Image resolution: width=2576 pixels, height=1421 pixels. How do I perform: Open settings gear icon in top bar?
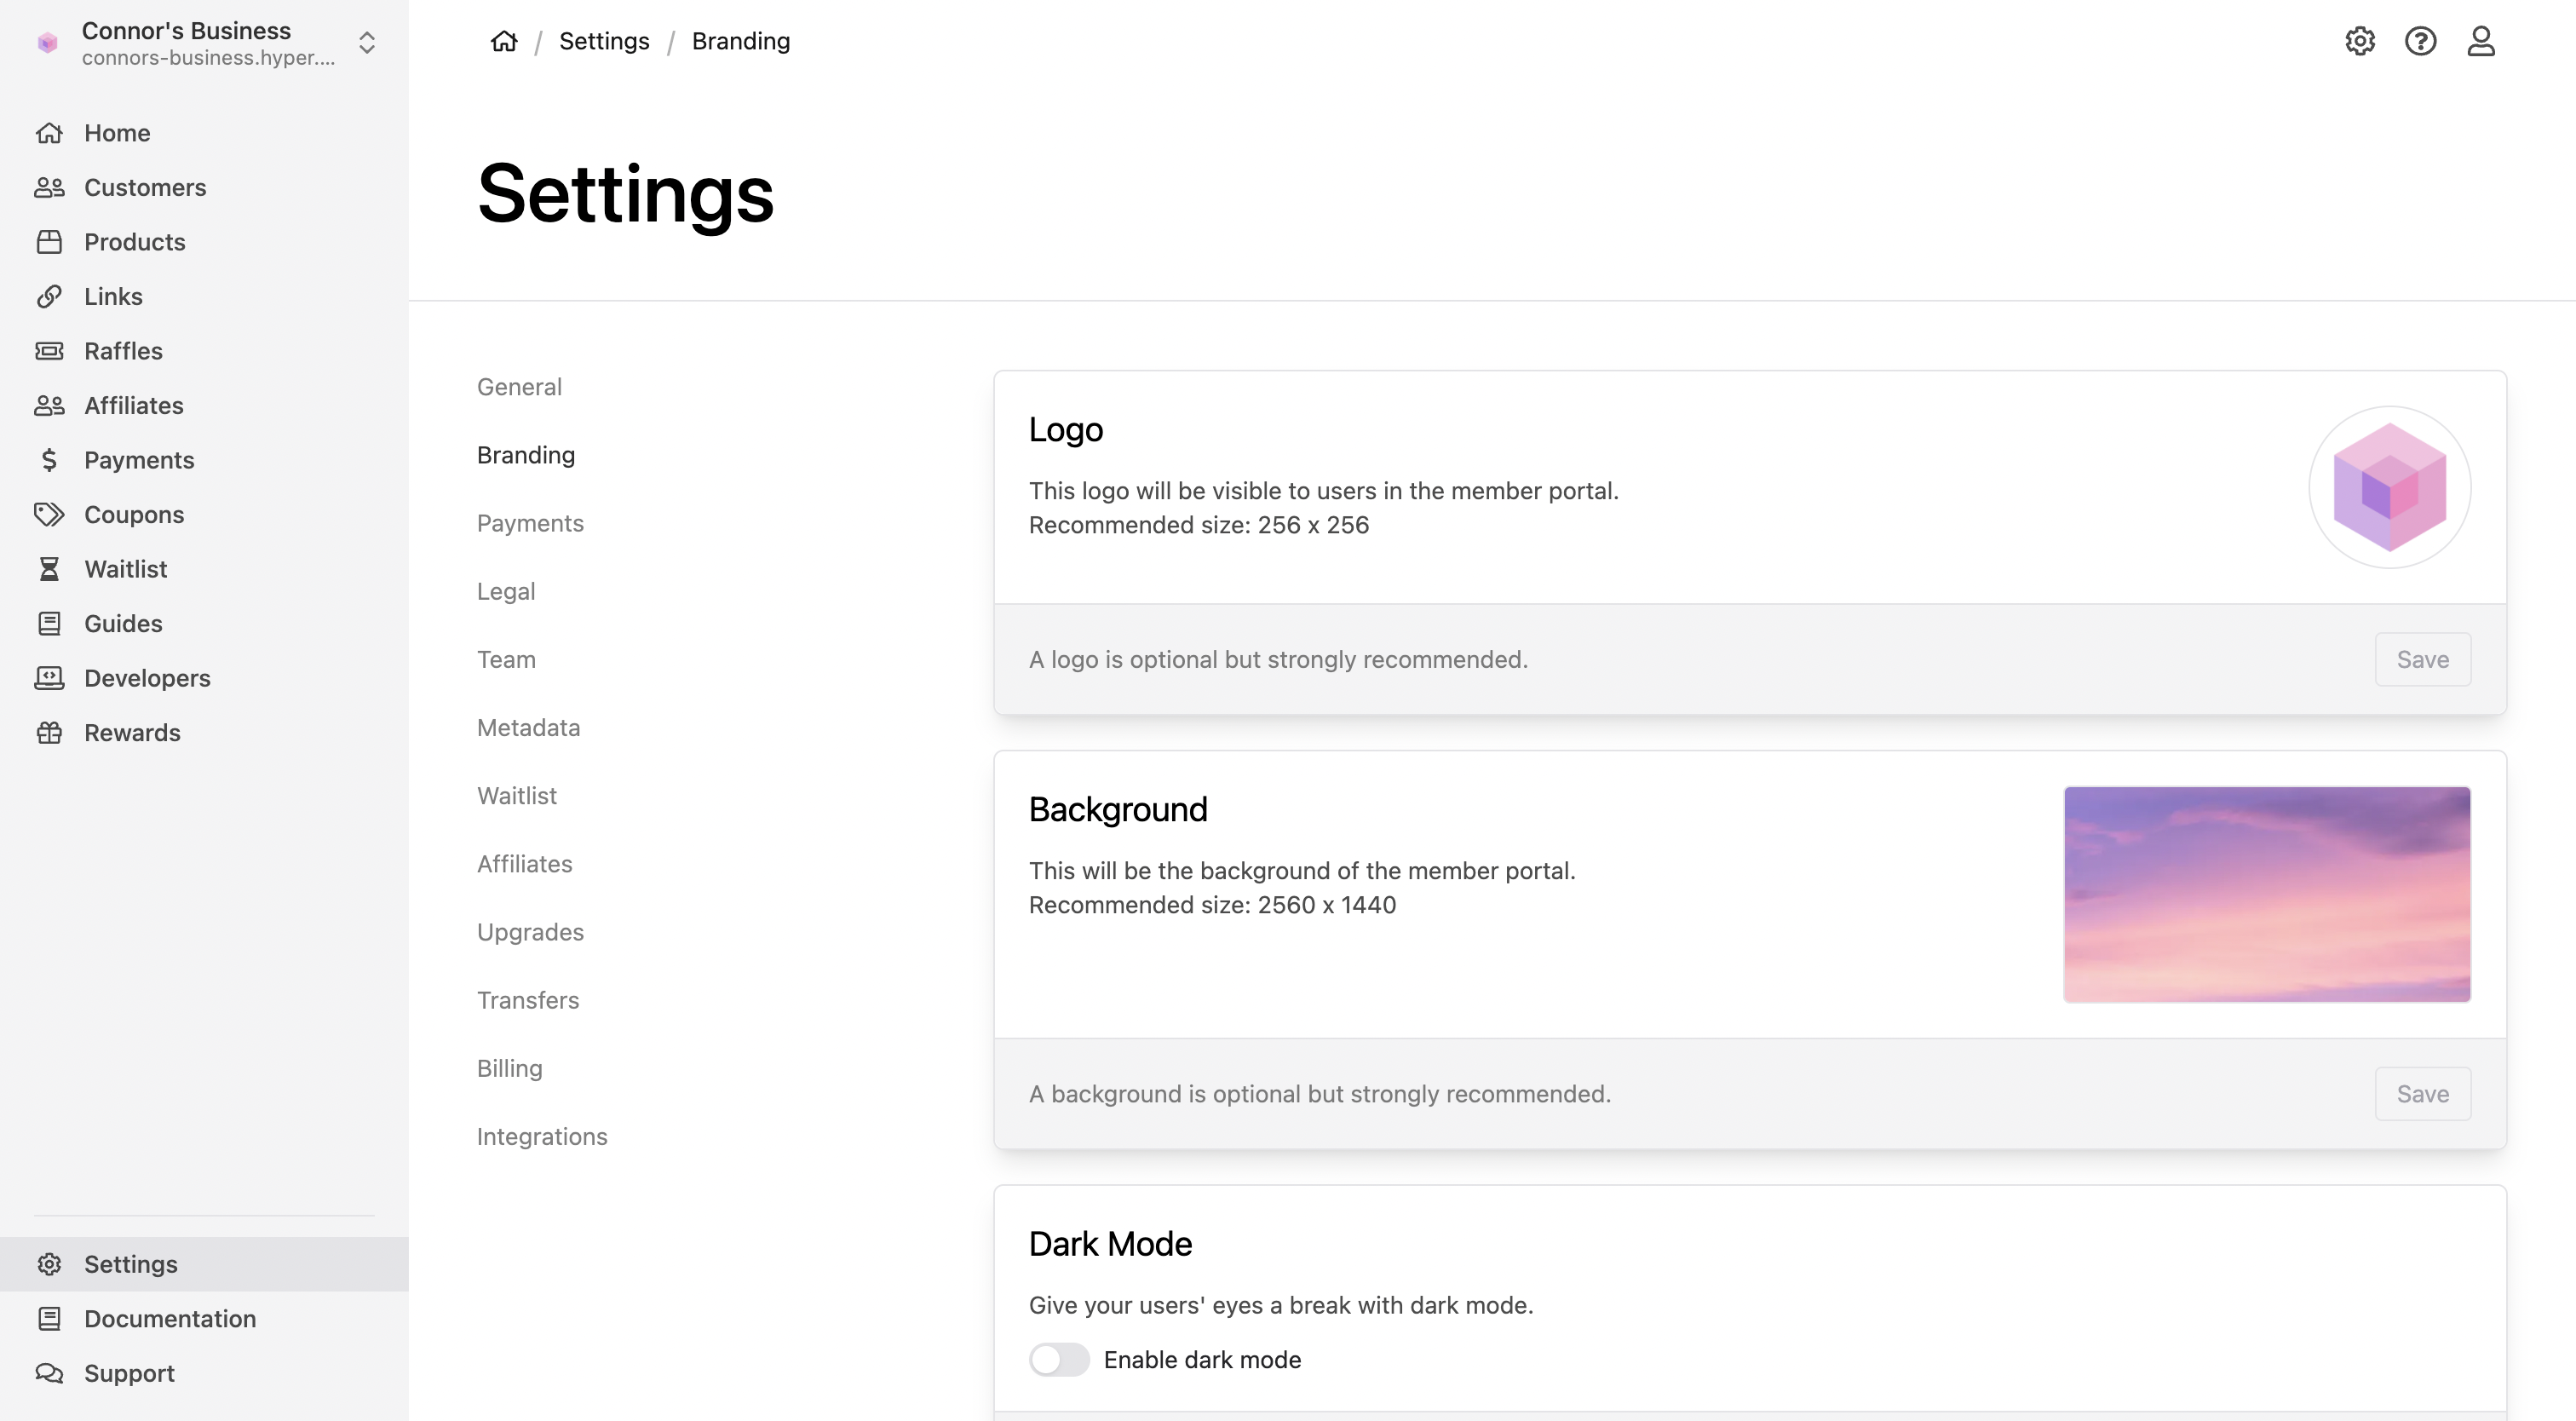[2360, 41]
